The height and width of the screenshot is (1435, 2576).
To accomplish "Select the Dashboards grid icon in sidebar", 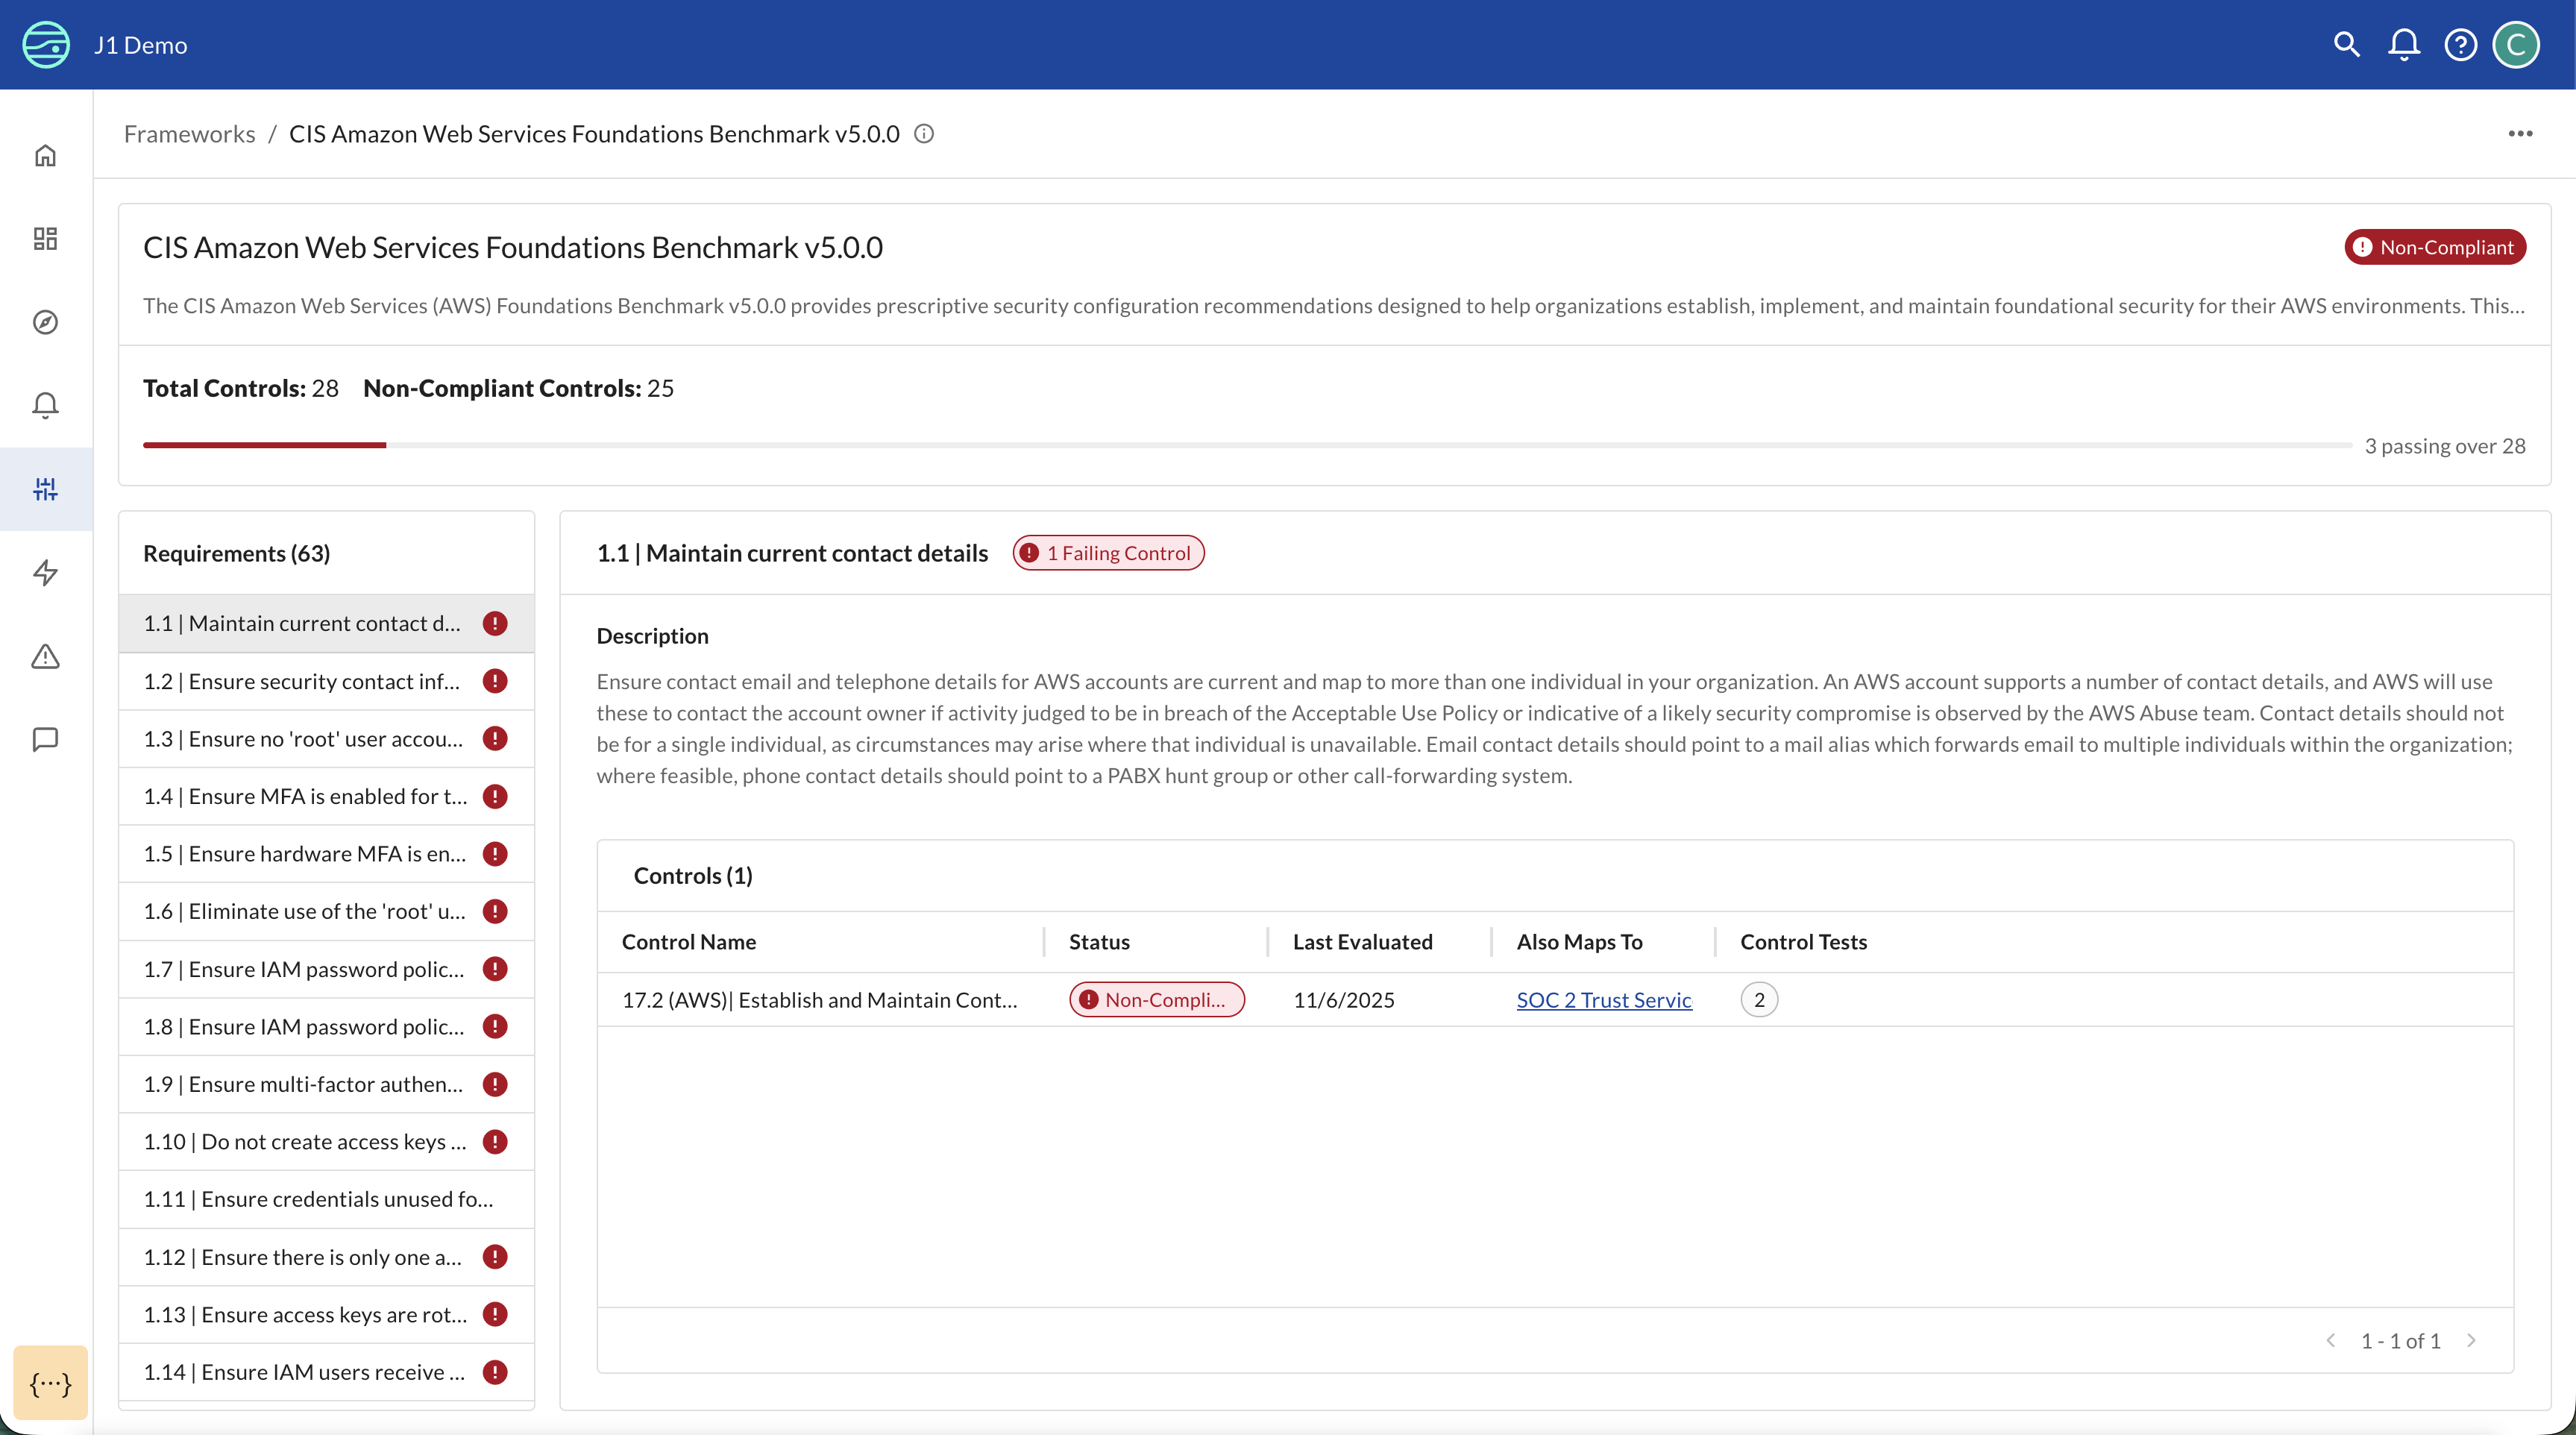I will (x=46, y=239).
